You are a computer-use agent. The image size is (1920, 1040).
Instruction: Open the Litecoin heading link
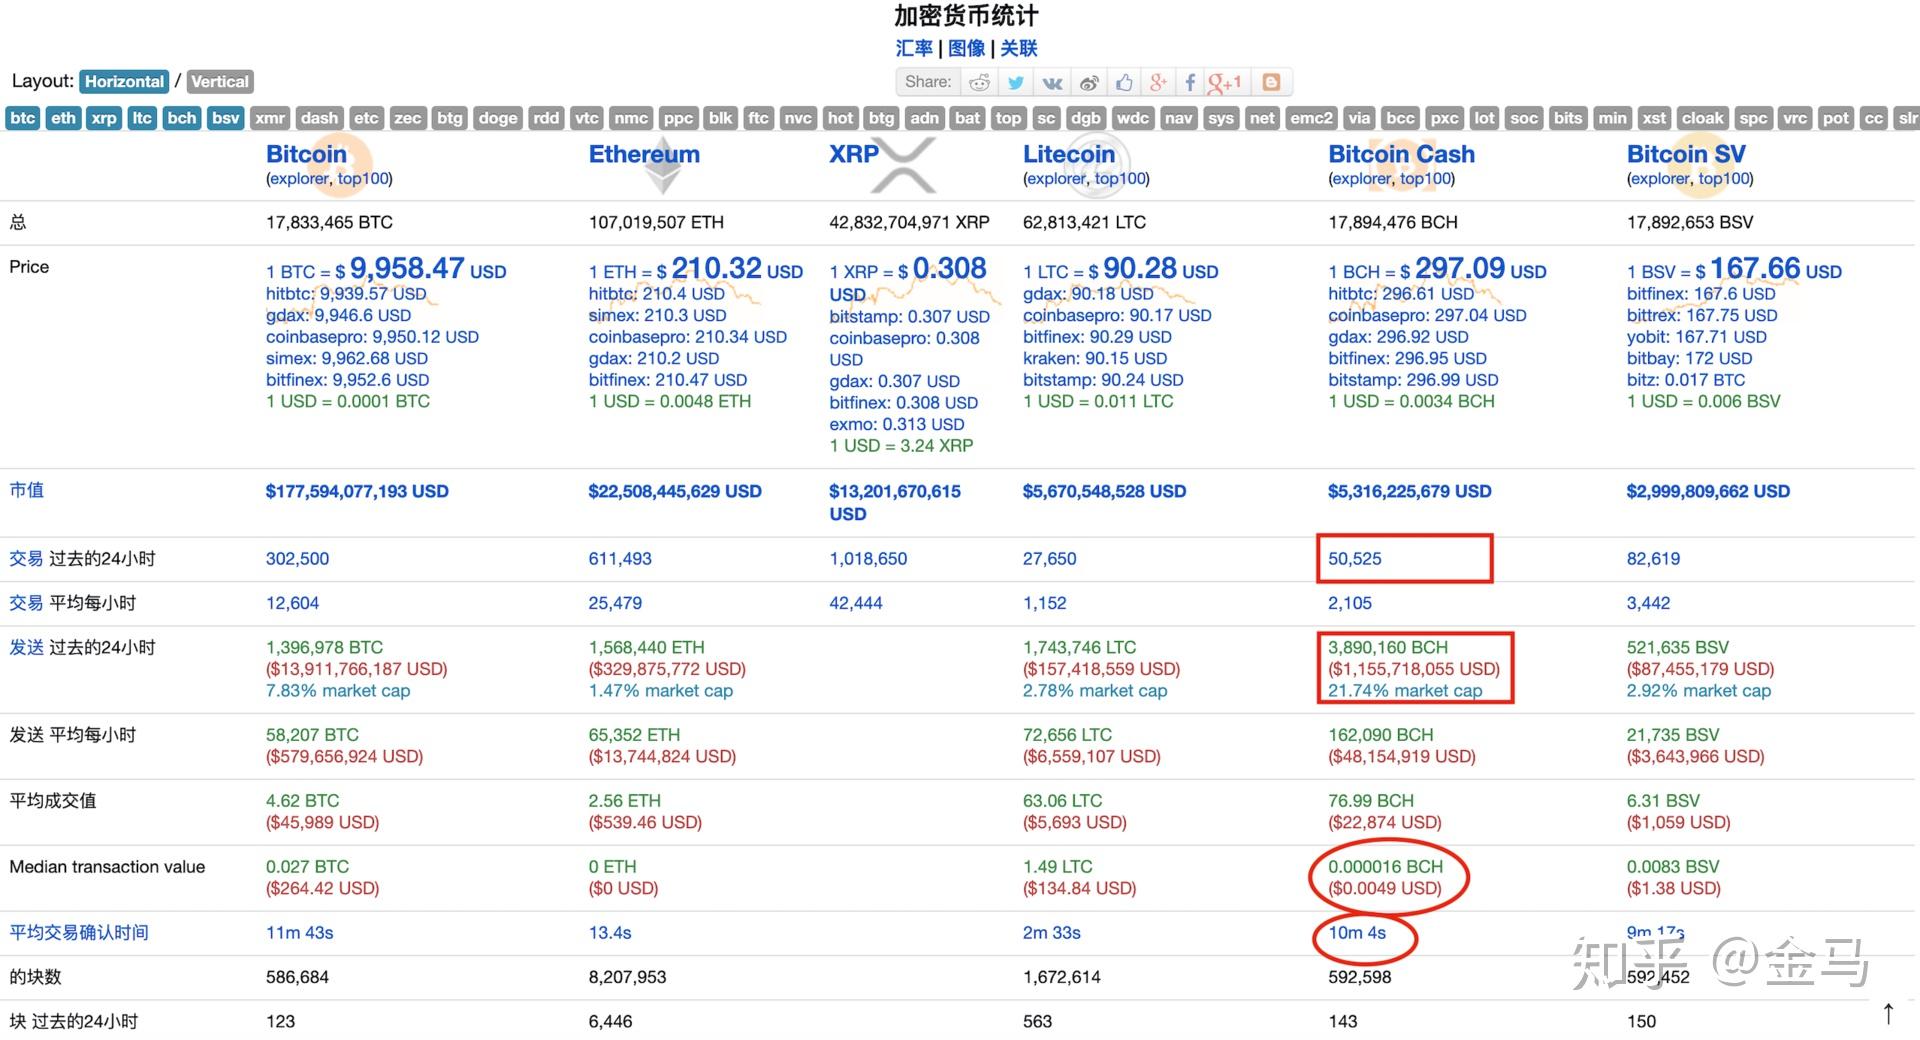pyautogui.click(x=1068, y=154)
